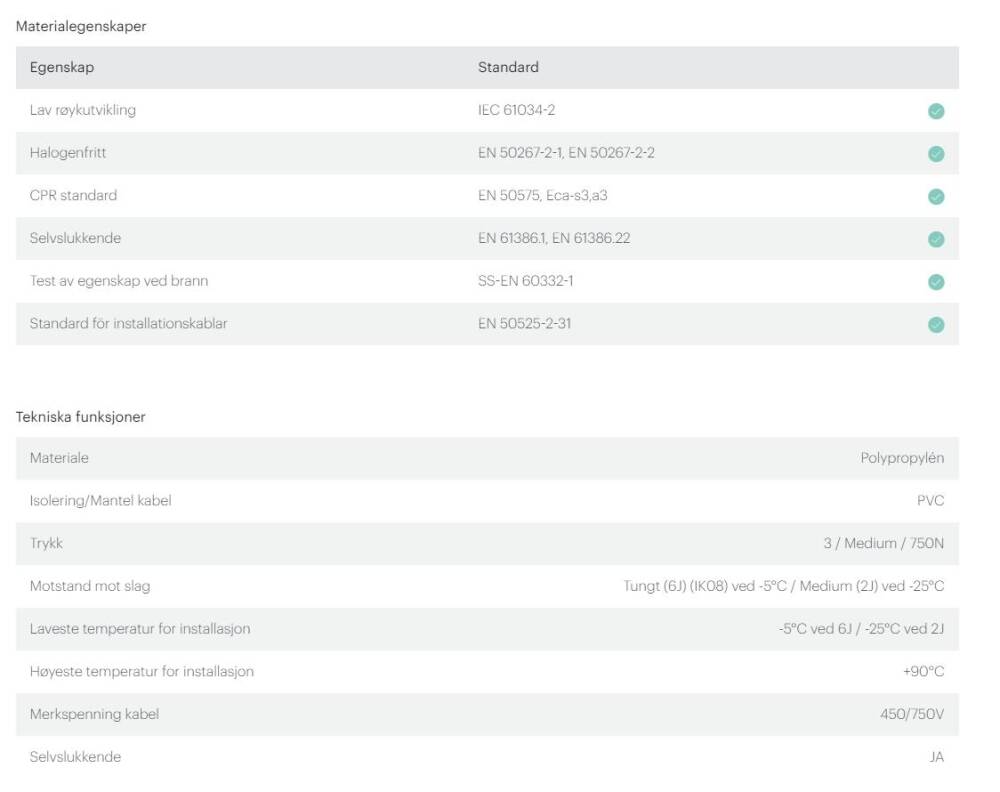Click the green checkmark for Lav røykutvikling

tap(935, 111)
